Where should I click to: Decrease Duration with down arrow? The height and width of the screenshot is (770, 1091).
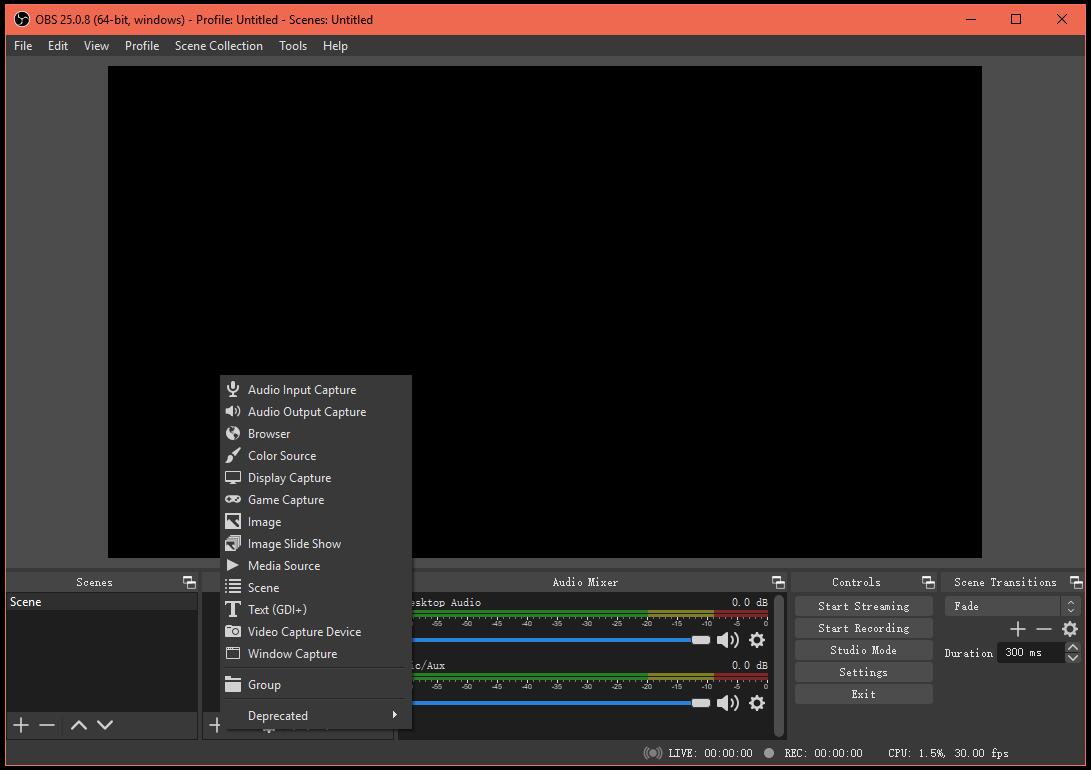point(1073,657)
